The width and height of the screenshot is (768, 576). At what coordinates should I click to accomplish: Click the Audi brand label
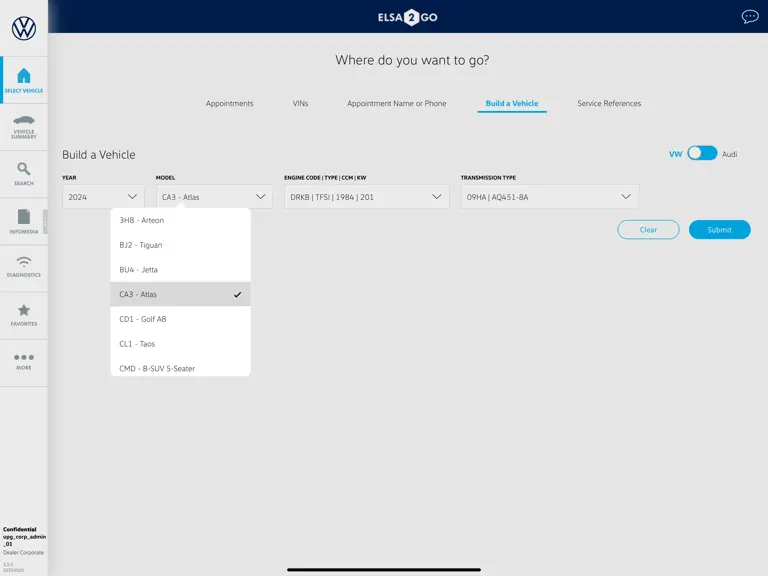coord(729,154)
